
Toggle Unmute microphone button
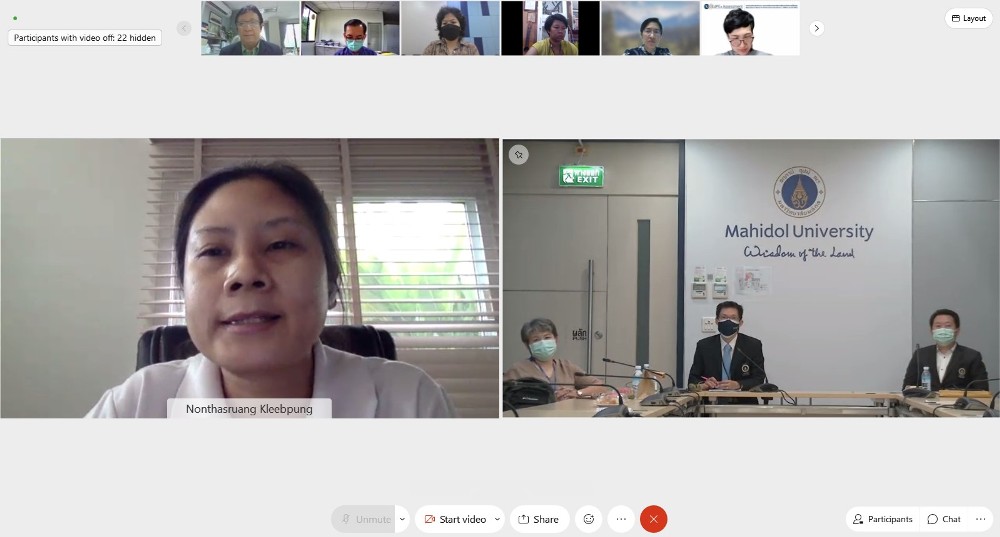(x=364, y=519)
